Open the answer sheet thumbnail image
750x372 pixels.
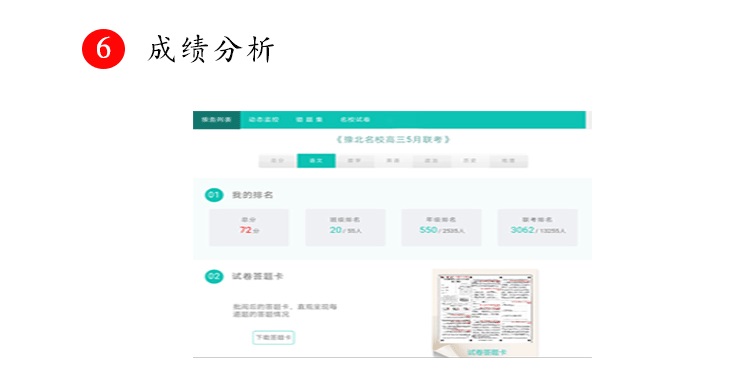click(485, 313)
